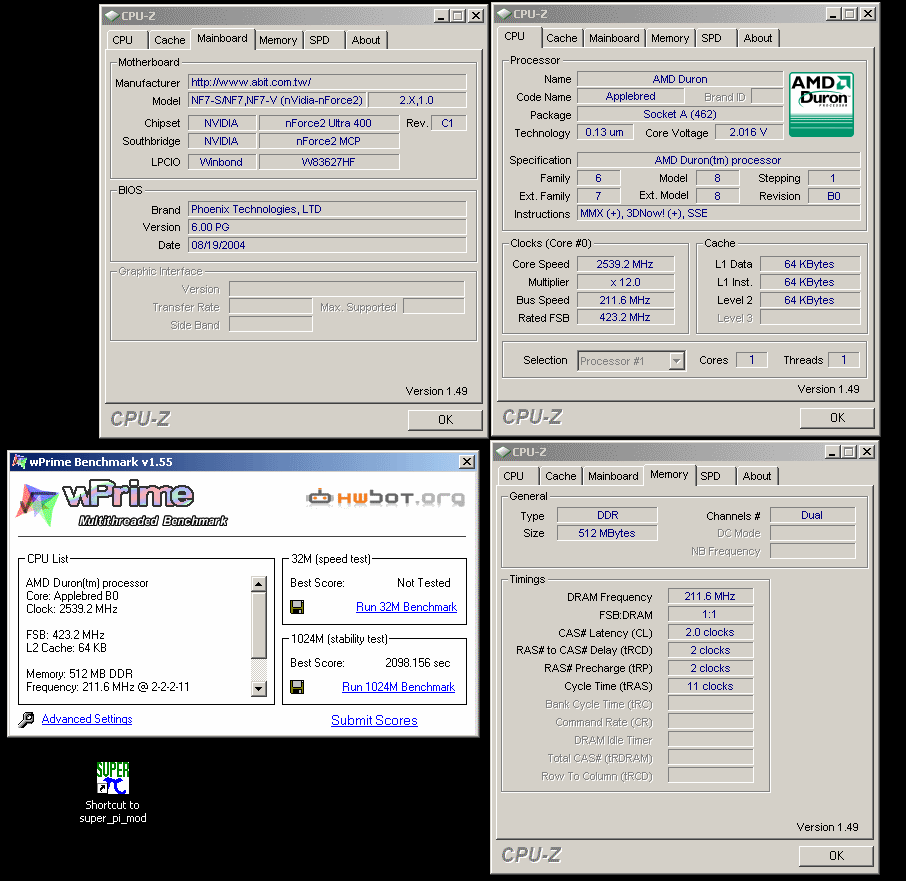Click the save icon under 1024M stability test
This screenshot has height=881, width=906.
coord(297,687)
